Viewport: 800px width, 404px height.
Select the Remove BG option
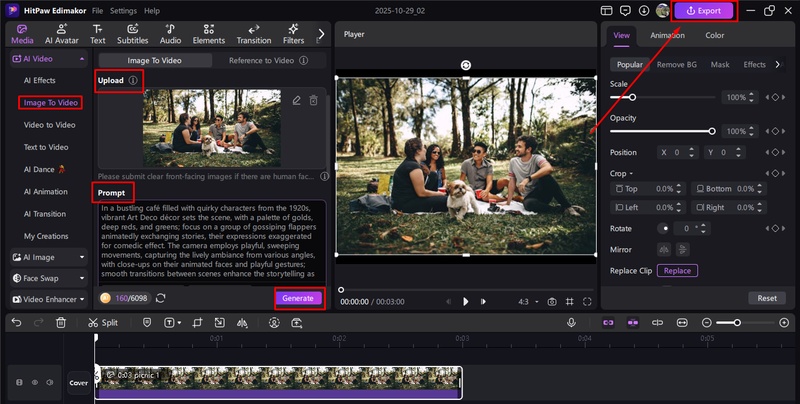(x=677, y=65)
